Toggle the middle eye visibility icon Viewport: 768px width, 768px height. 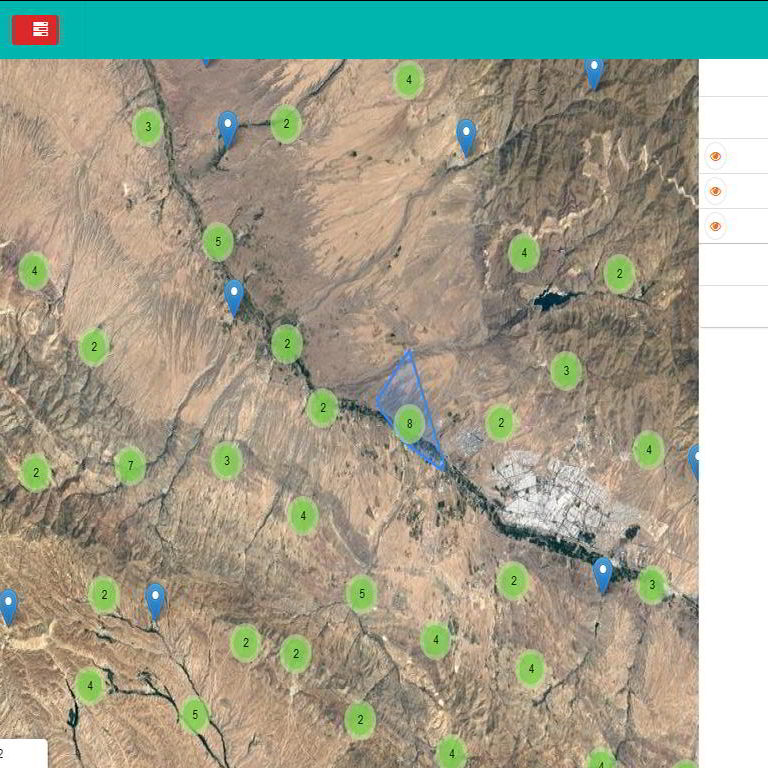715,191
